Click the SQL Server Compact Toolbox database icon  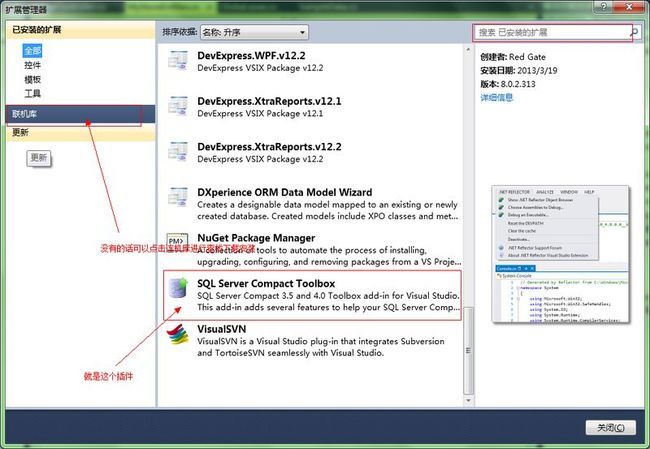178,288
